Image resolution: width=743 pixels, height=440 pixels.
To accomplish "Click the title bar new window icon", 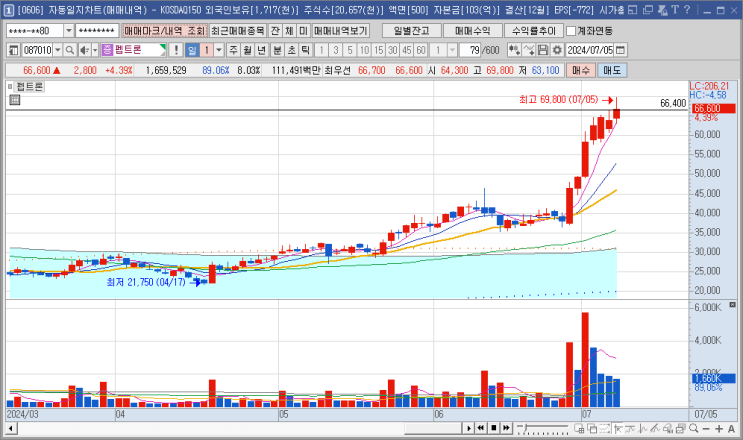I will click(648, 9).
